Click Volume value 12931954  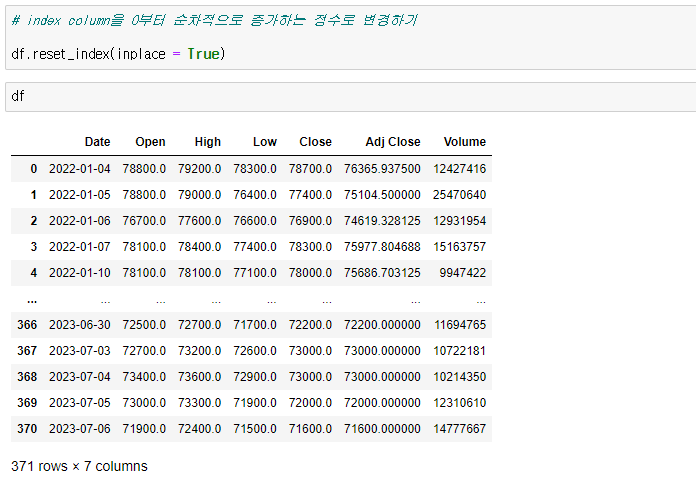pyautogui.click(x=459, y=221)
